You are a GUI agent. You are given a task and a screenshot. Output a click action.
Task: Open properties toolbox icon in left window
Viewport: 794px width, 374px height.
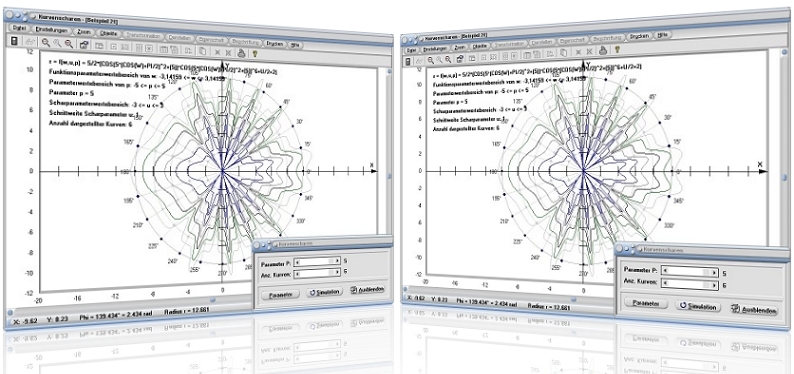[84, 45]
